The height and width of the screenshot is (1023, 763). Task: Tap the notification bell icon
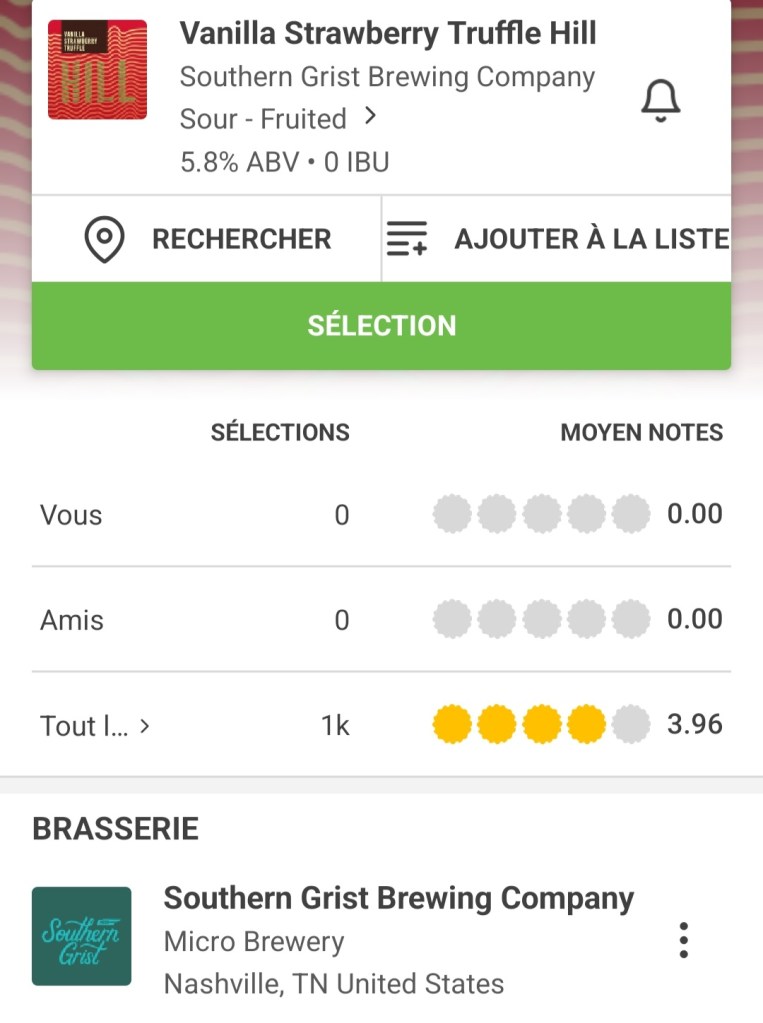(x=660, y=100)
